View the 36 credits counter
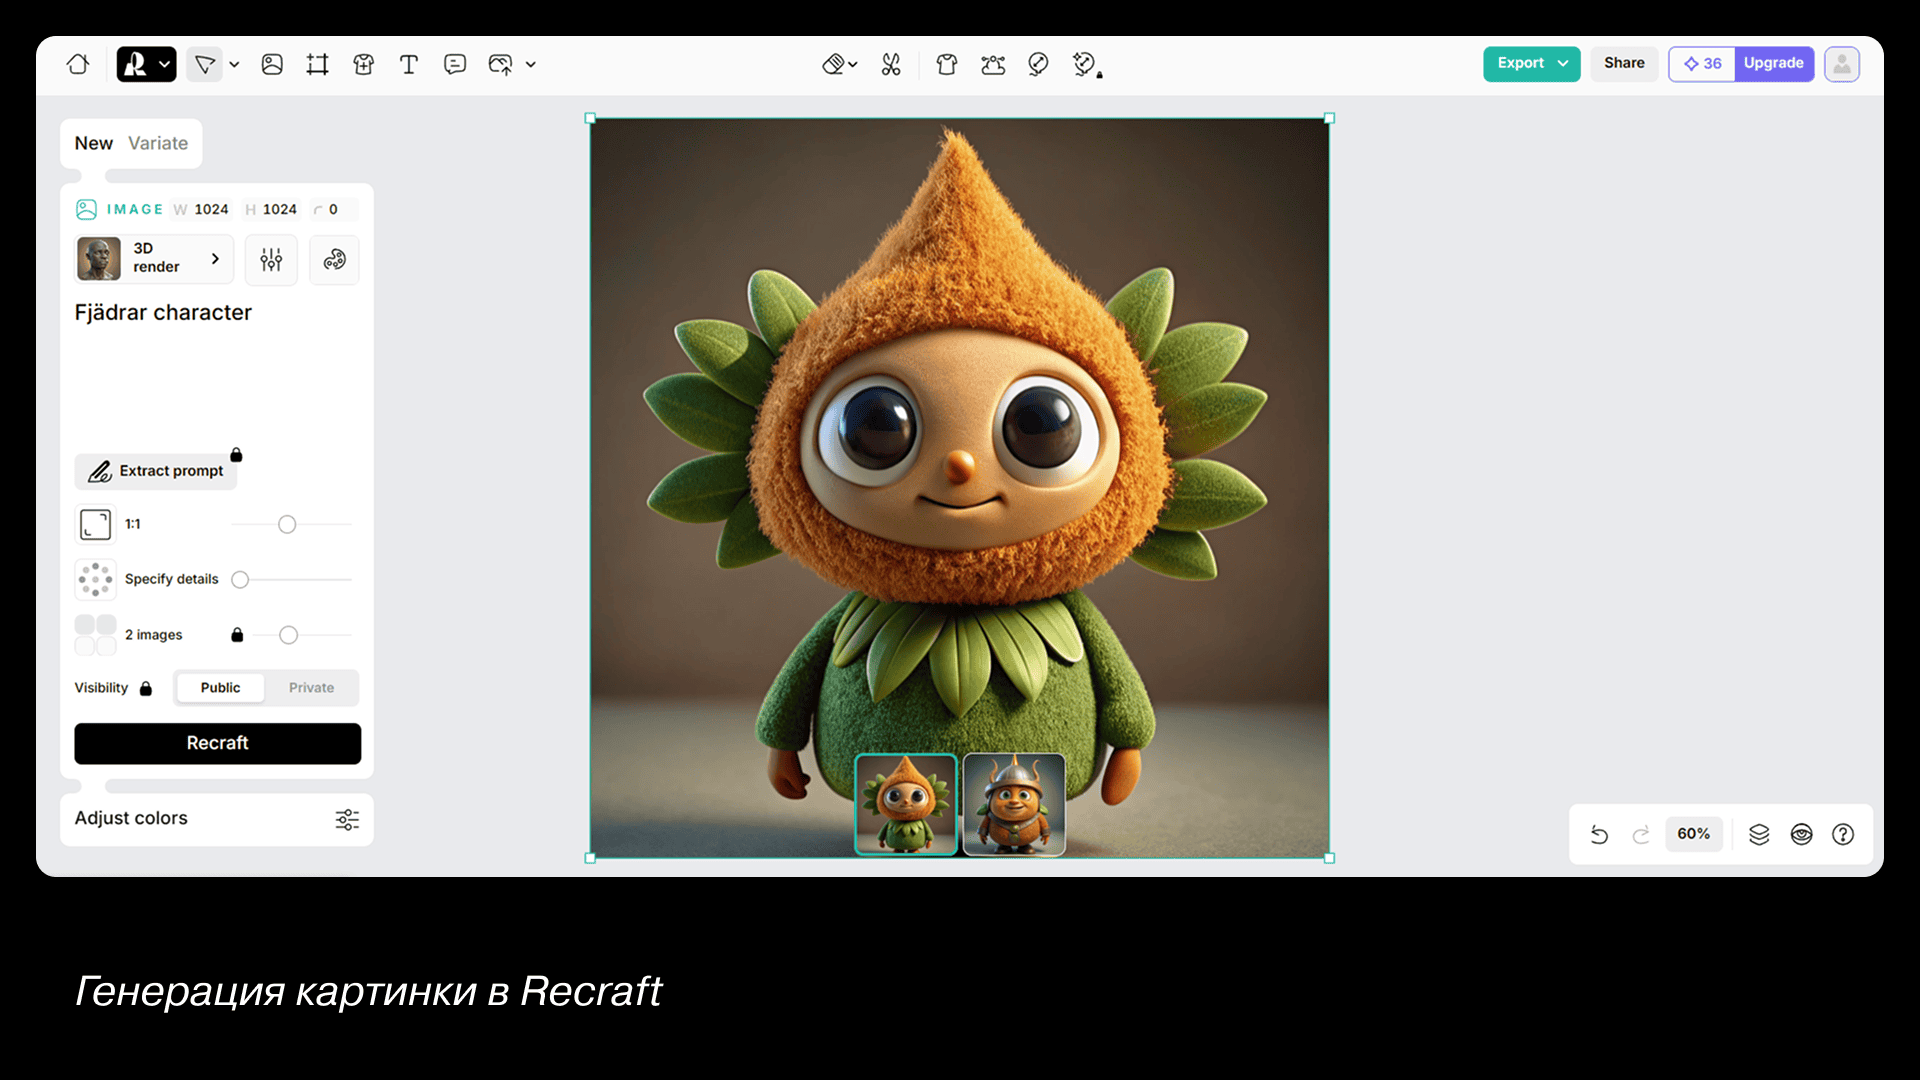The image size is (1920, 1080). point(1702,63)
